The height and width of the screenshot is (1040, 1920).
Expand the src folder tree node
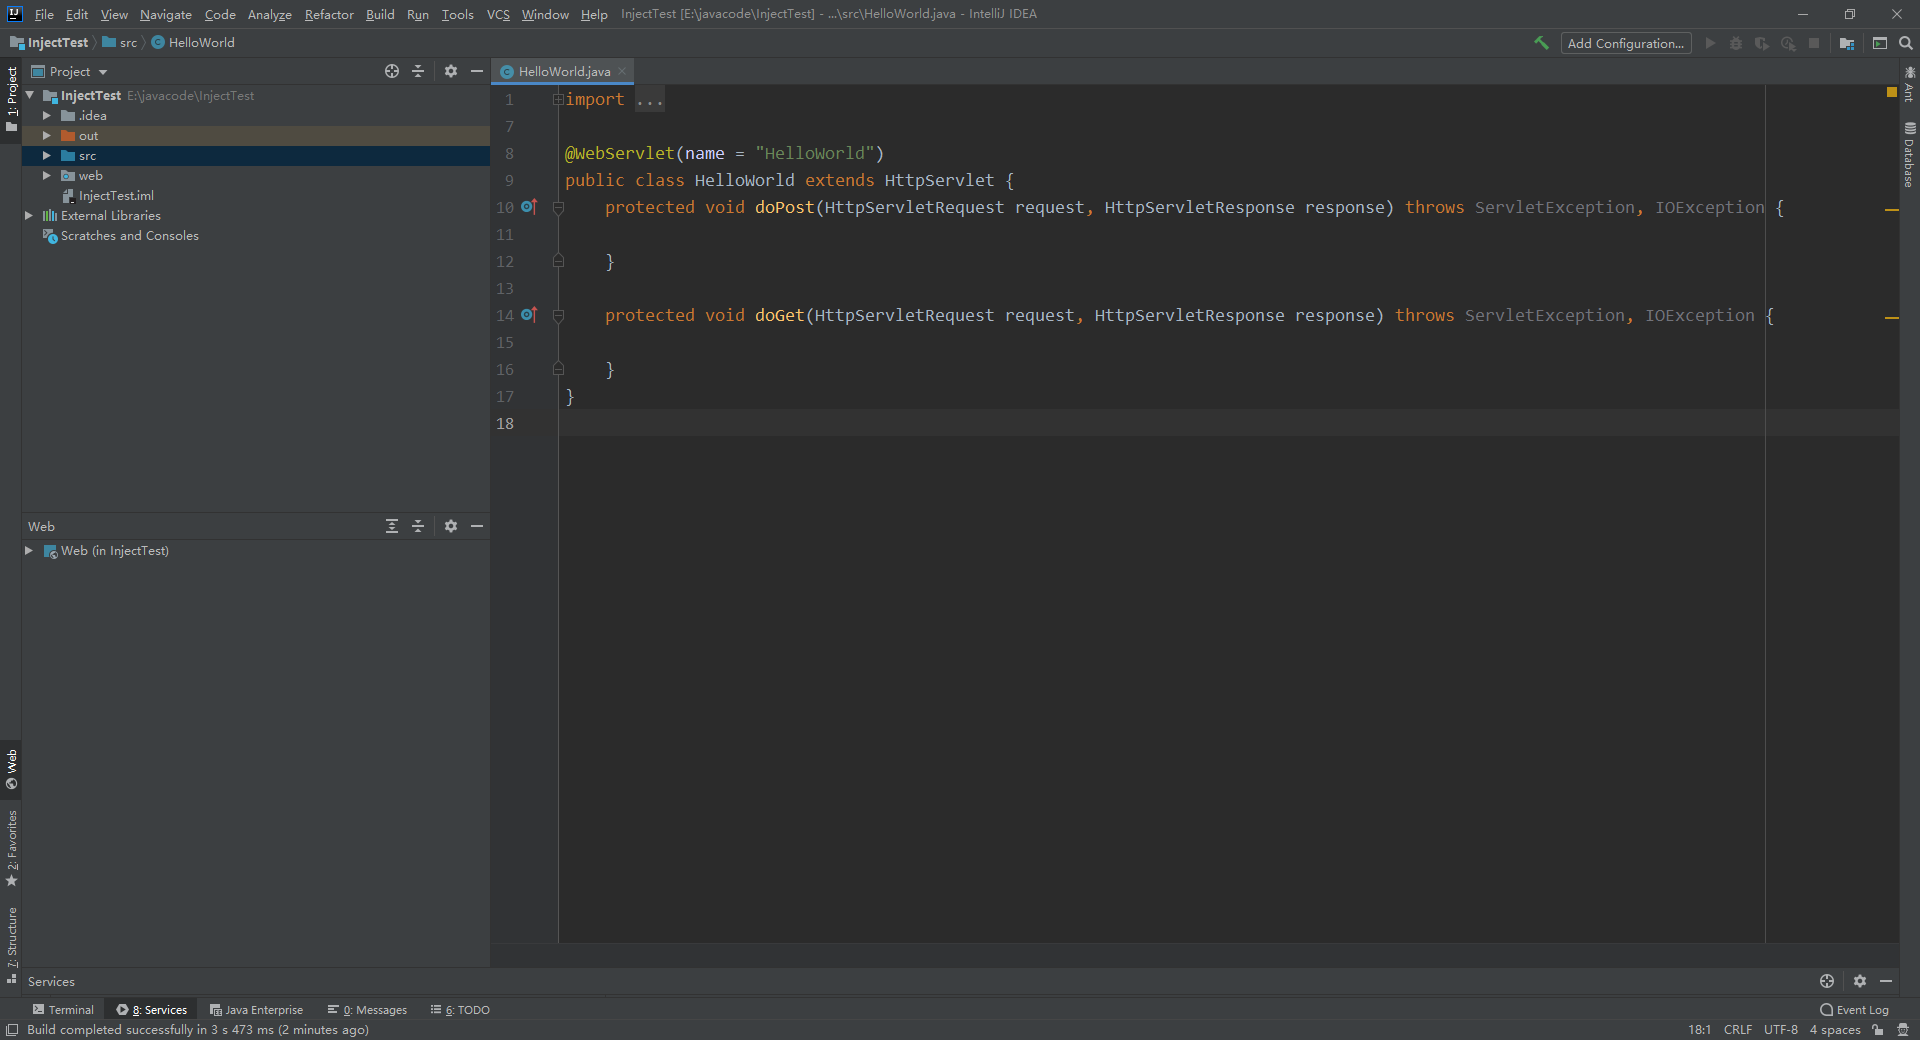click(46, 156)
